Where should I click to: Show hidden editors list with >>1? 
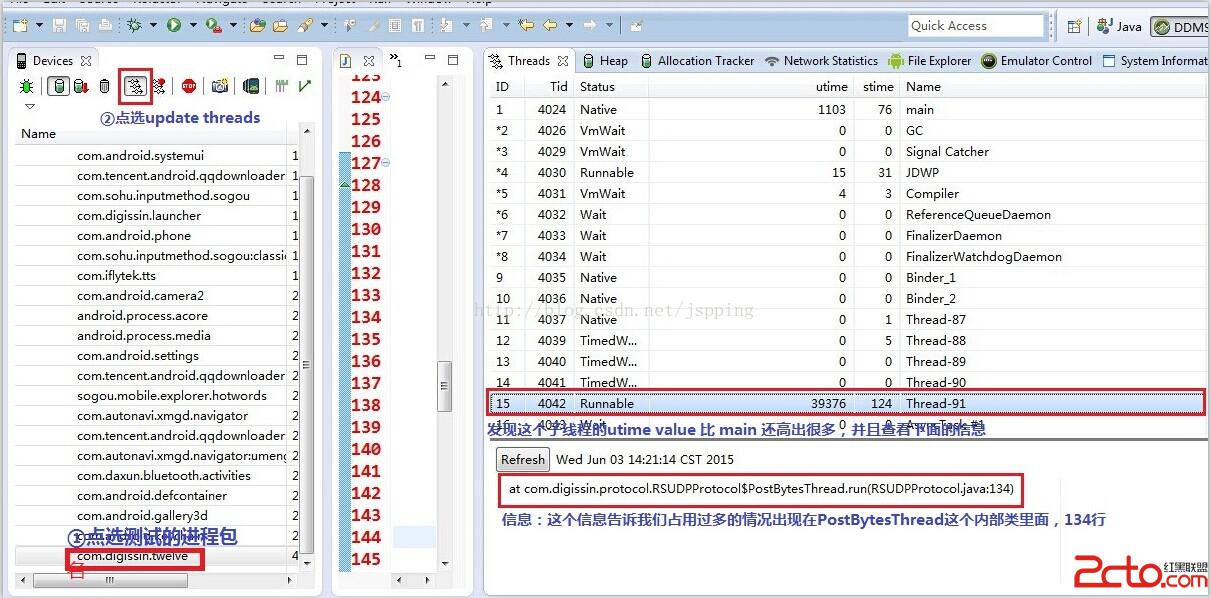(x=395, y=61)
